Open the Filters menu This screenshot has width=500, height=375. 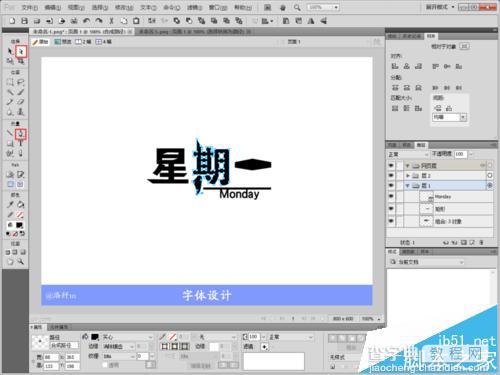click(x=194, y=7)
